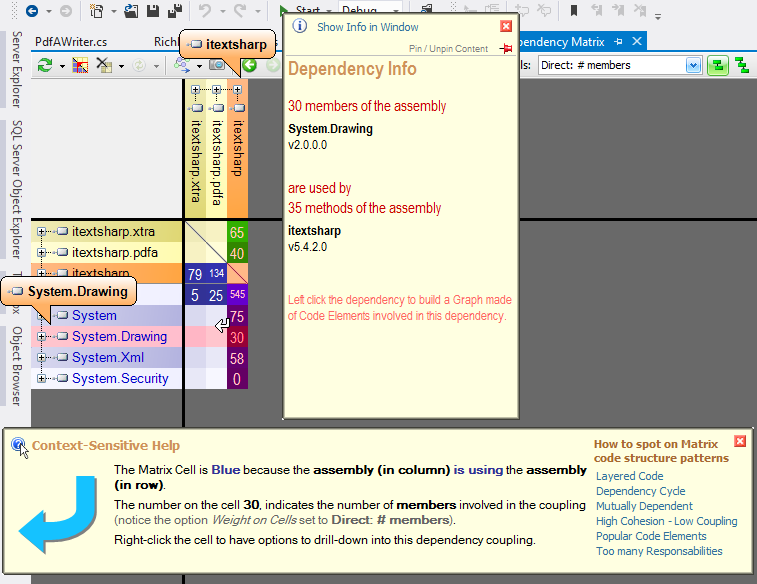Pin the Dependency Matrix tab

pos(618,42)
